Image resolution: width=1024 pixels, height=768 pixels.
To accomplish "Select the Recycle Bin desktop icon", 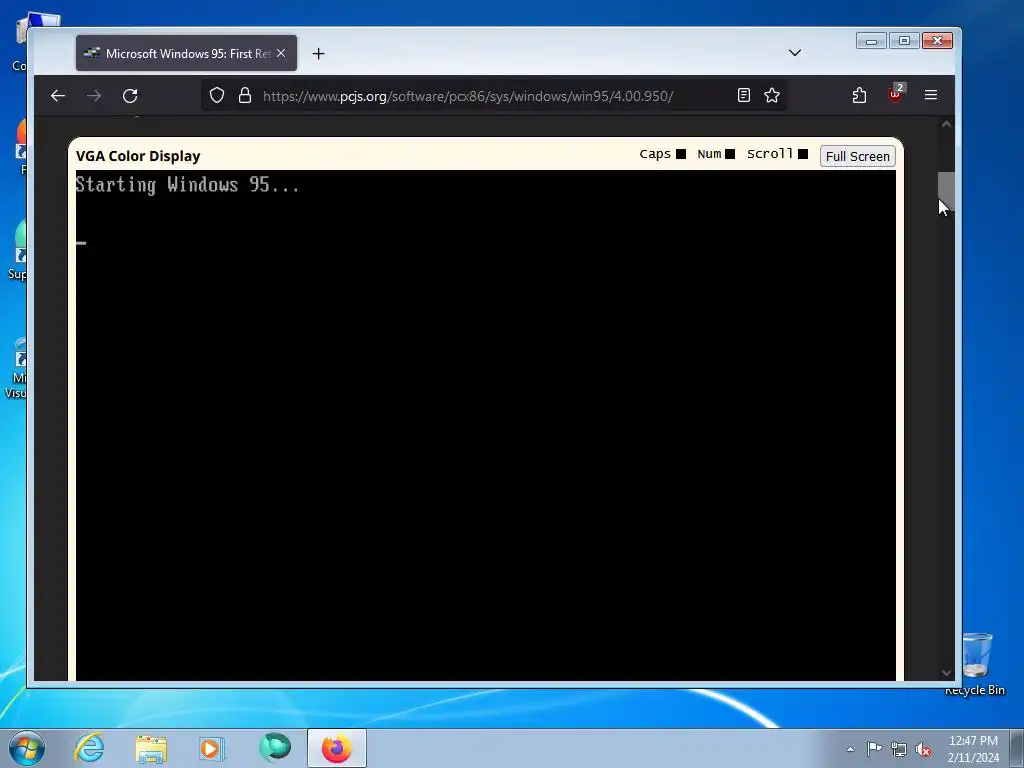I will pyautogui.click(x=976, y=663).
